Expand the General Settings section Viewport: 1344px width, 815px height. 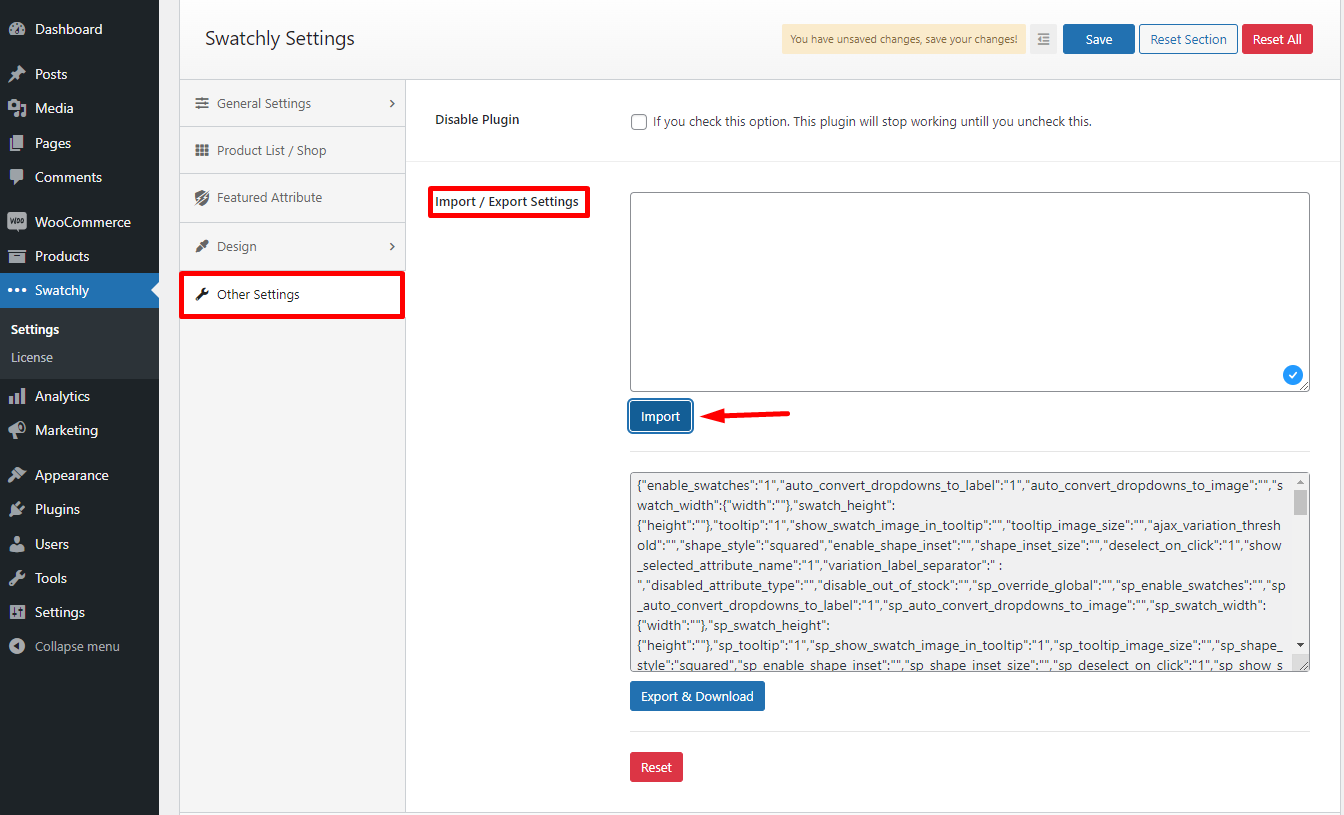pos(292,103)
